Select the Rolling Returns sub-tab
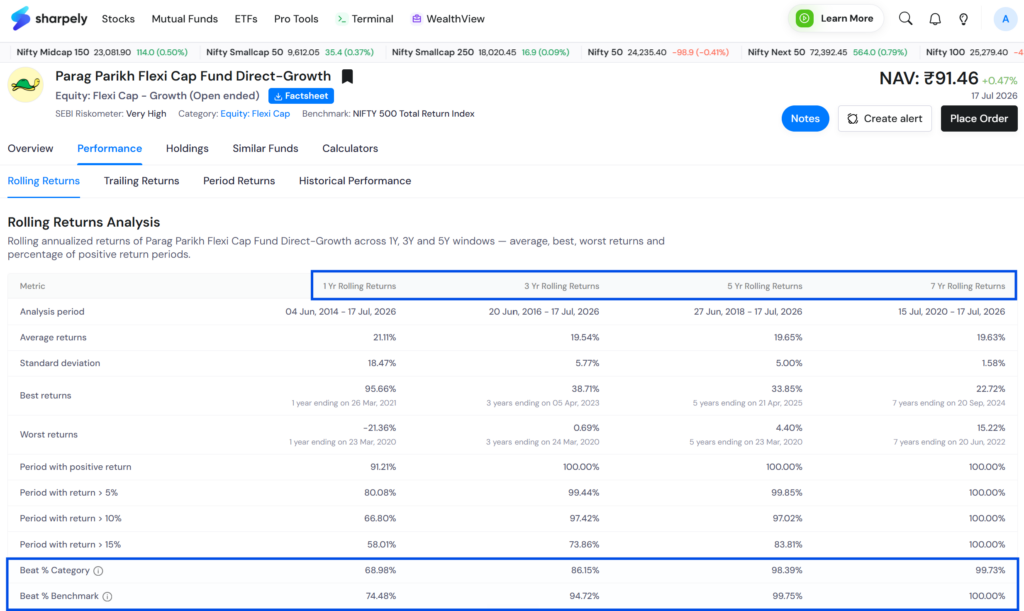 (44, 181)
